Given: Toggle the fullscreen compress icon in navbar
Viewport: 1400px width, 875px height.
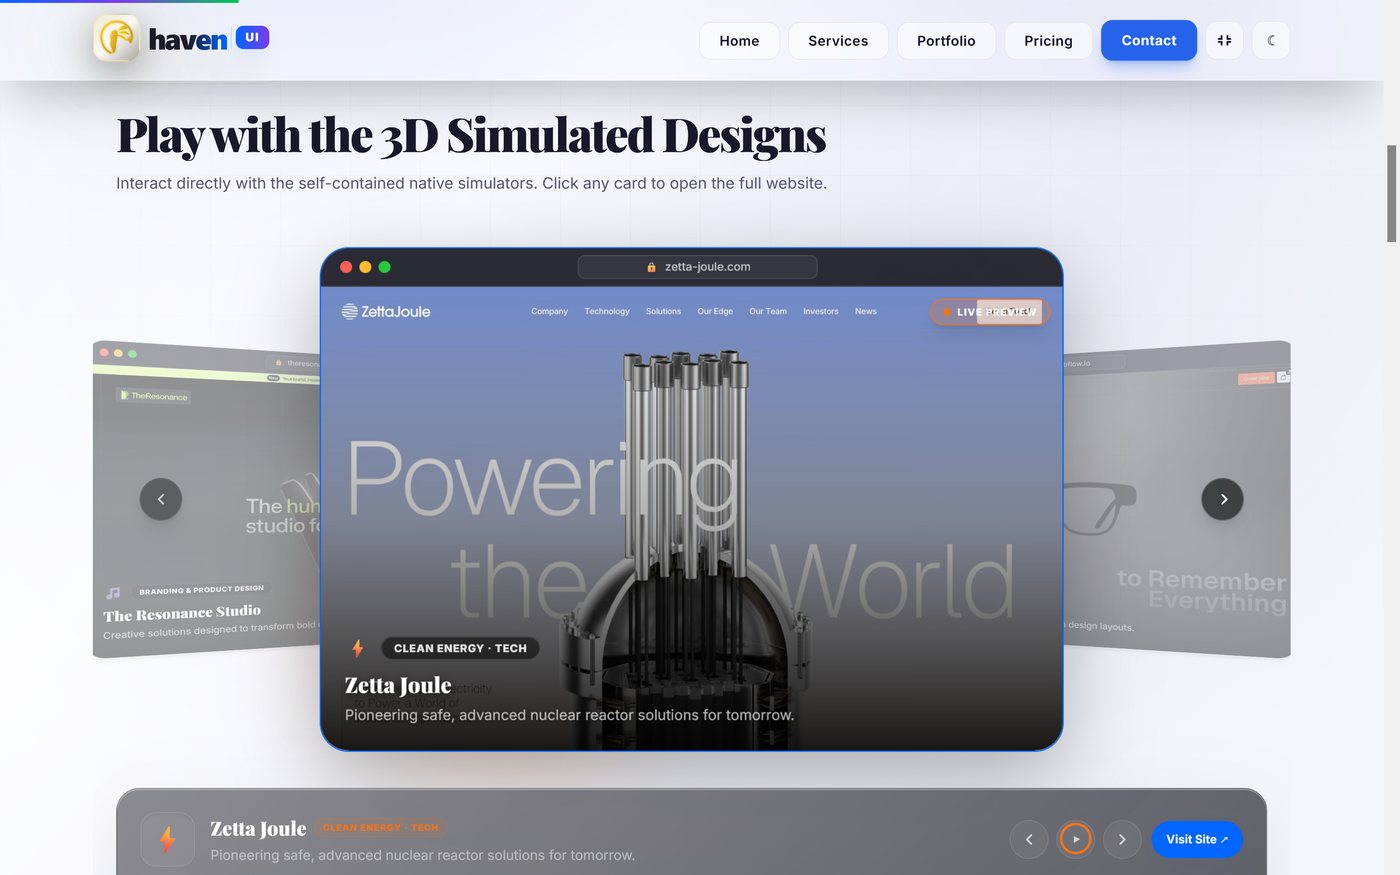Looking at the screenshot, I should tap(1224, 41).
